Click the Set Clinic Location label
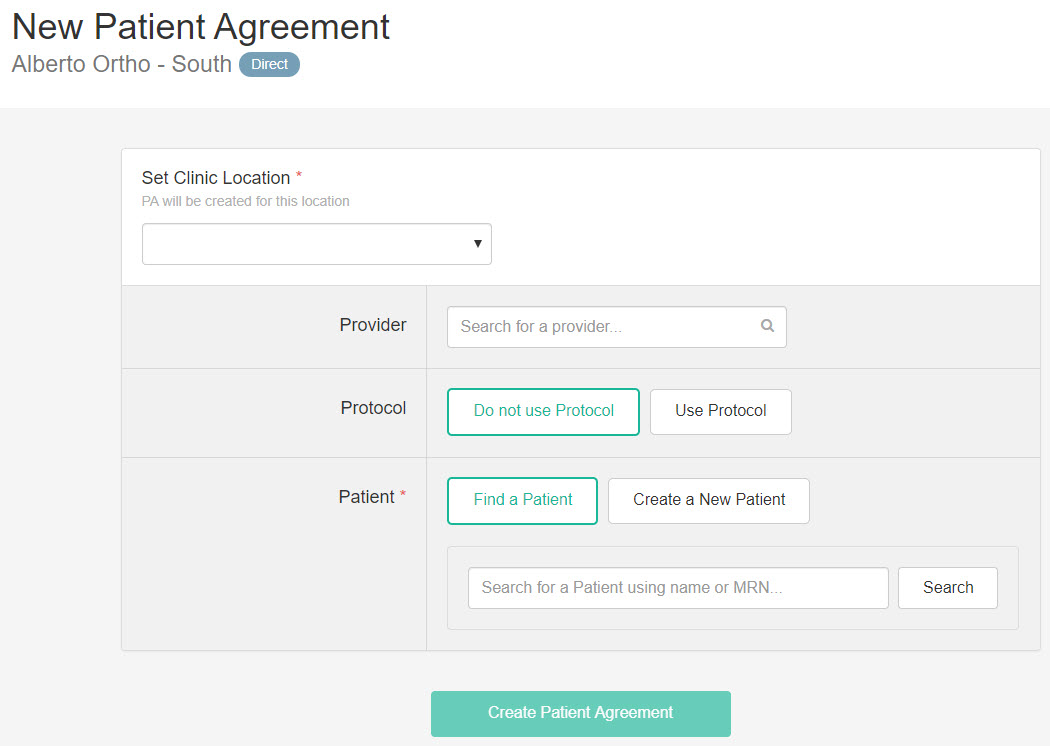The width and height of the screenshot is (1050, 746). click(215, 178)
